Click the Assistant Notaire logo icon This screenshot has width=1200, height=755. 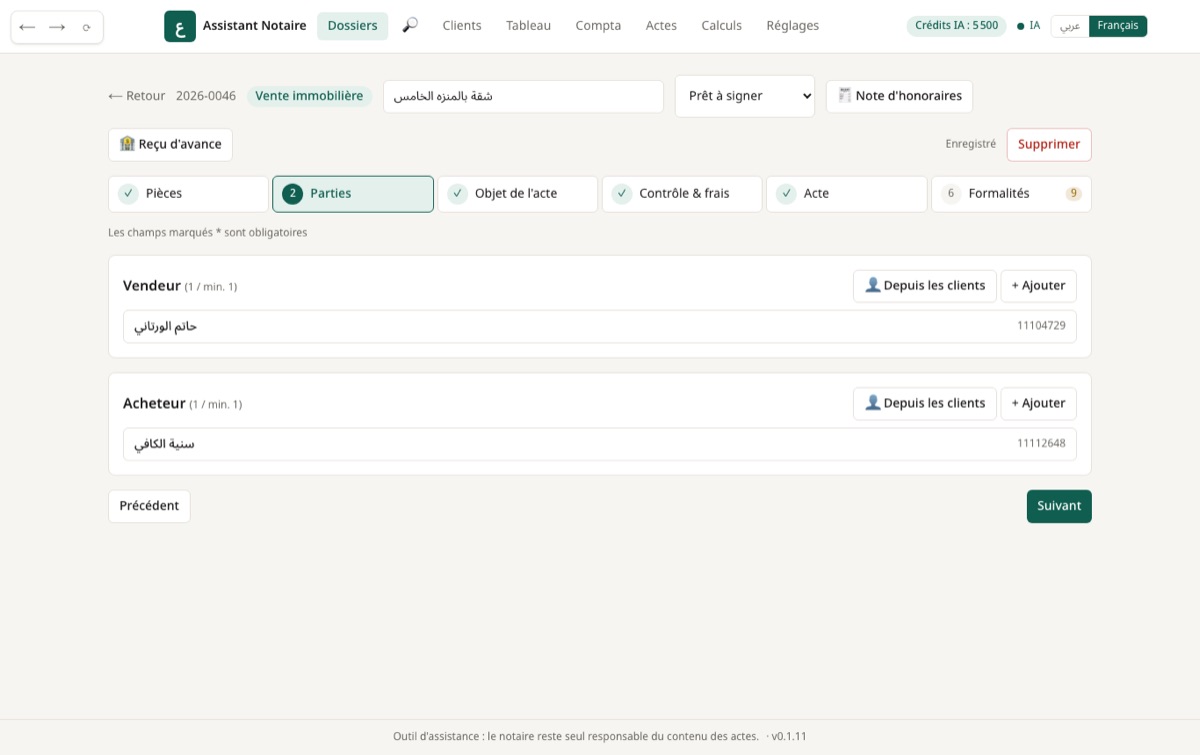(180, 26)
